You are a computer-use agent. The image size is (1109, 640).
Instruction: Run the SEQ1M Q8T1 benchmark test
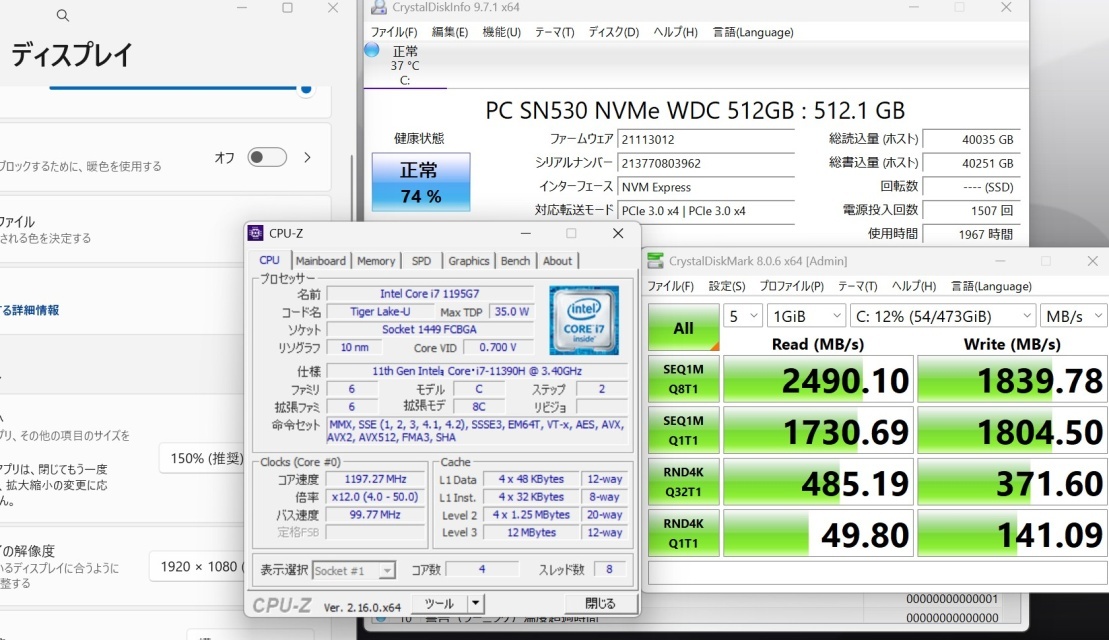coord(683,379)
